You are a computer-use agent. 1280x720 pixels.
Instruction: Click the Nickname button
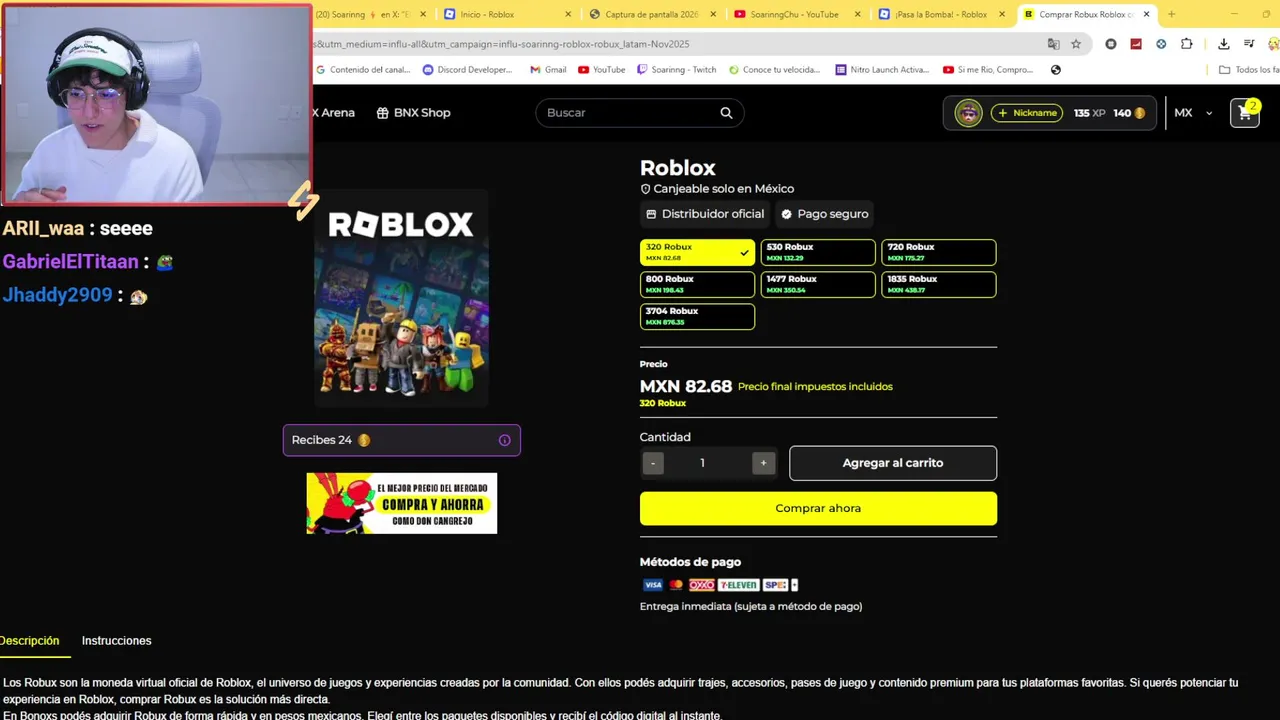point(1027,113)
